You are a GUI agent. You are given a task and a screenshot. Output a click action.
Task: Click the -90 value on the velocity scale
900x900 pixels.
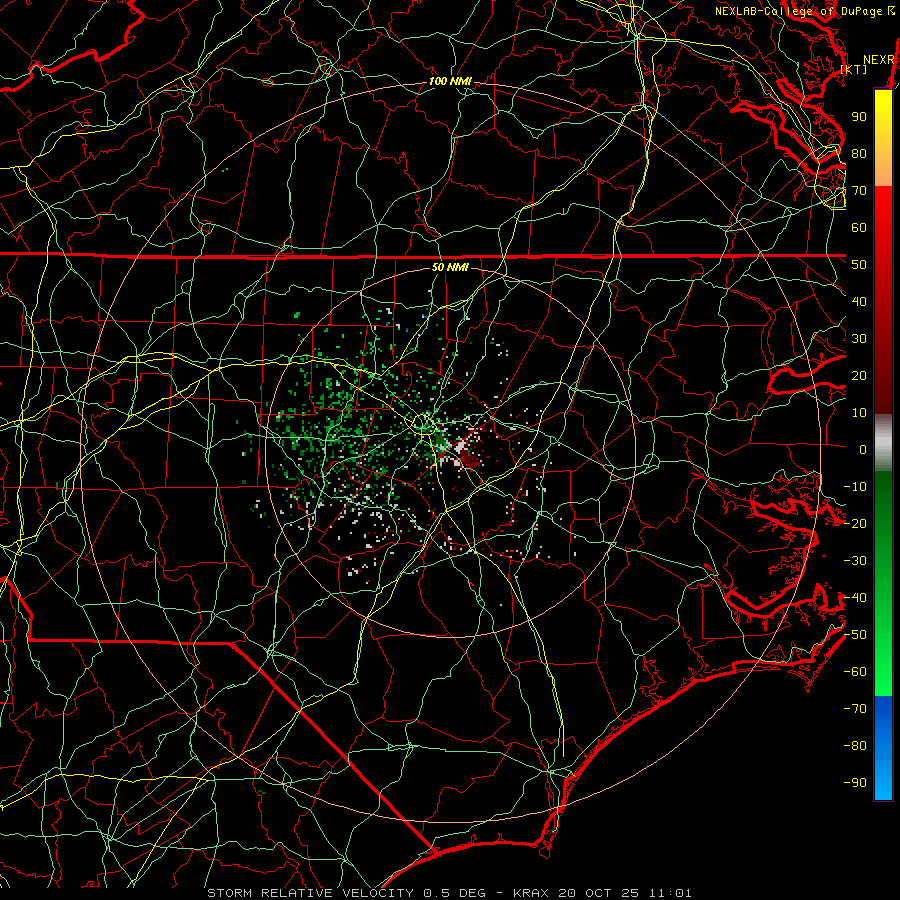point(855,783)
